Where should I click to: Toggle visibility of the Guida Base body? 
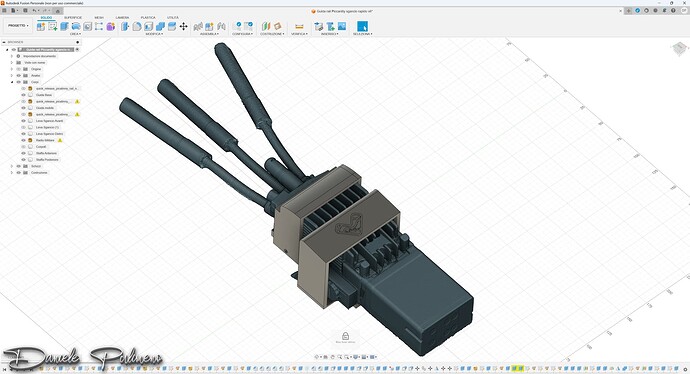(24, 95)
